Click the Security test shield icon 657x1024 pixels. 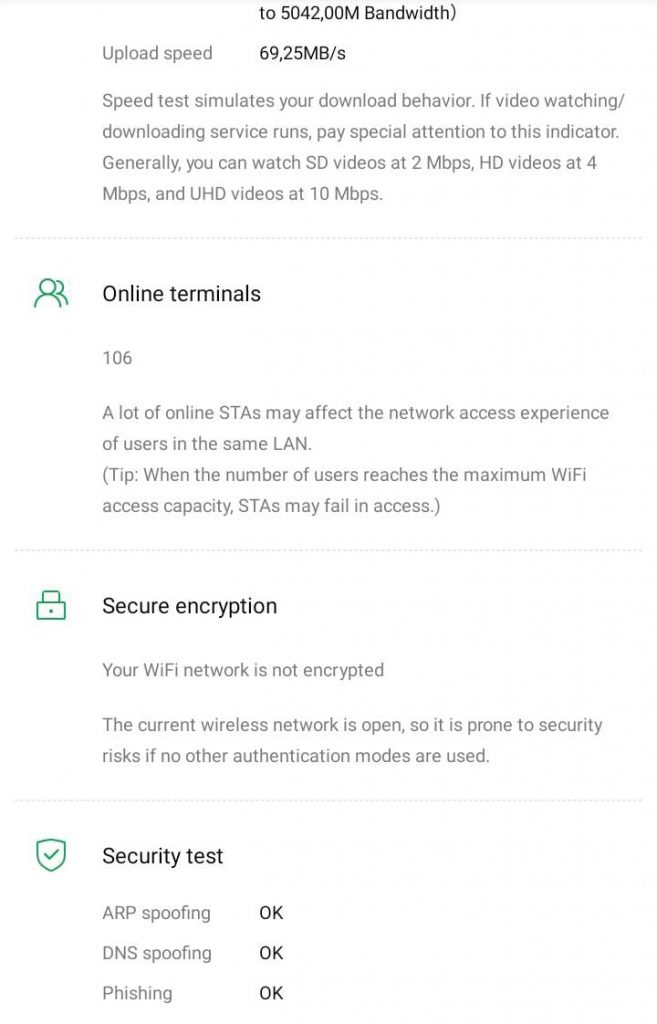click(50, 856)
